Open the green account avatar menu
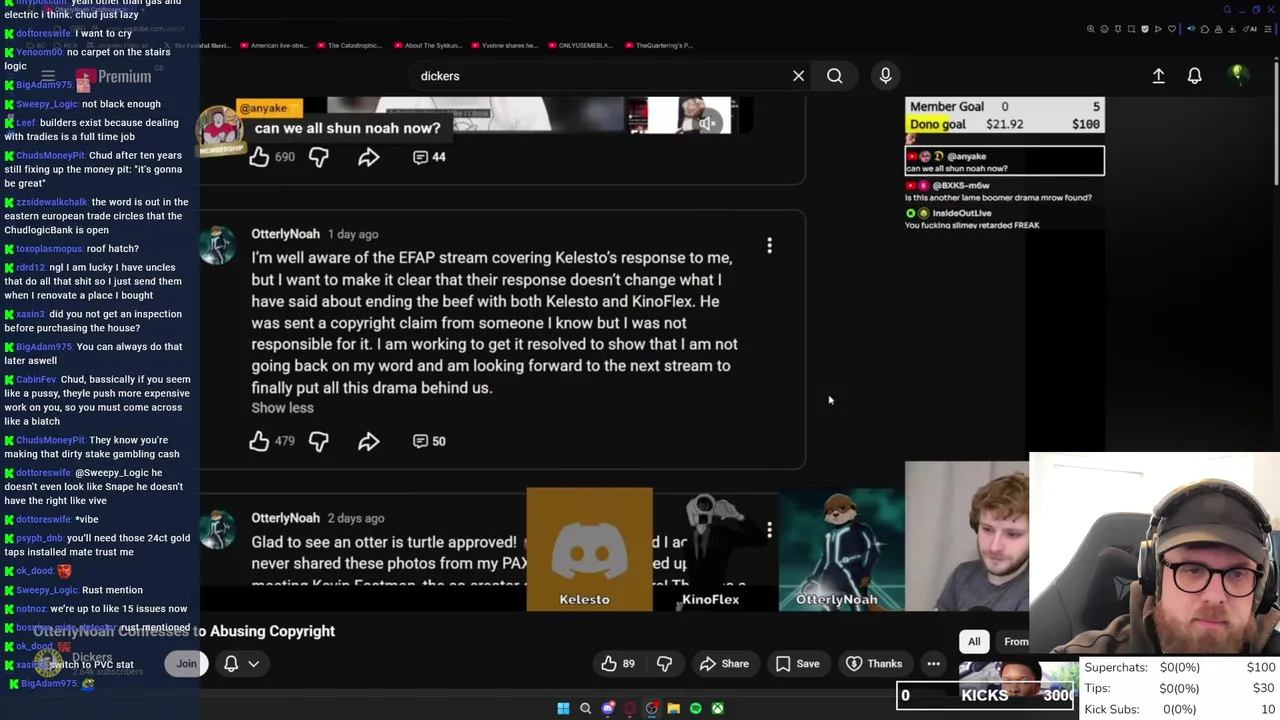This screenshot has width=1280, height=720. click(x=1238, y=75)
